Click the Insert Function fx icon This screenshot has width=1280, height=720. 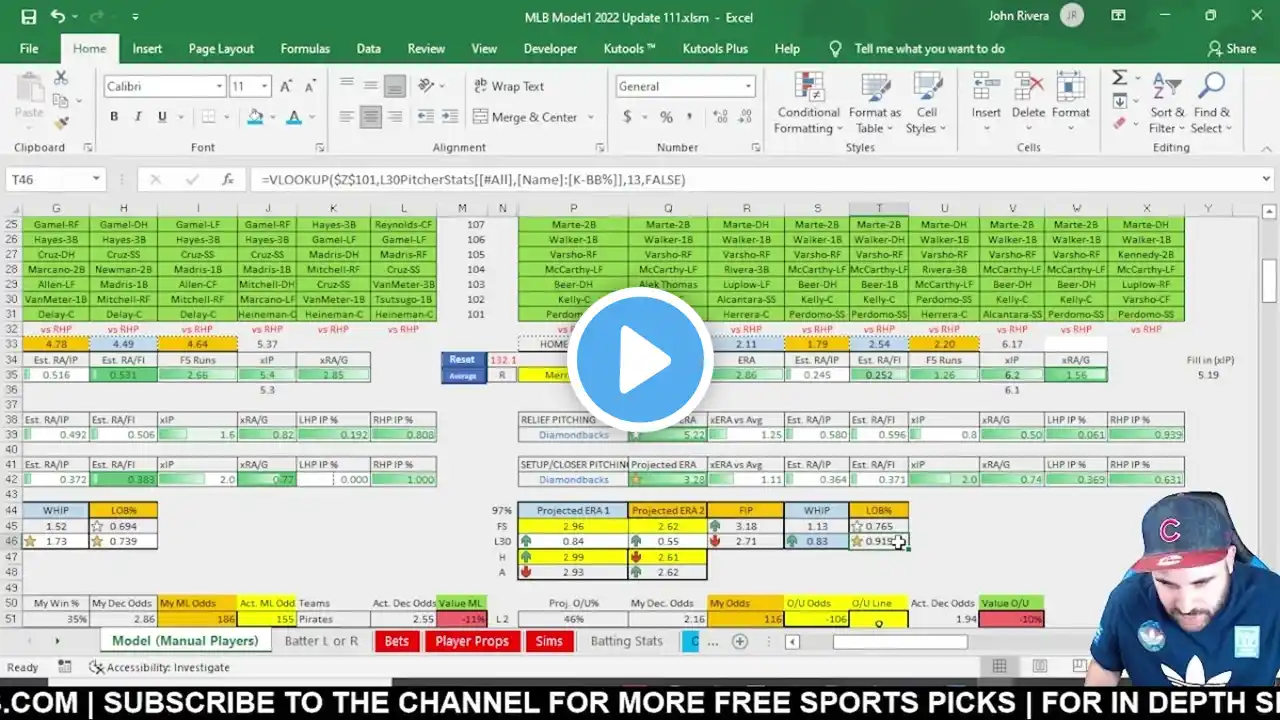tap(228, 180)
